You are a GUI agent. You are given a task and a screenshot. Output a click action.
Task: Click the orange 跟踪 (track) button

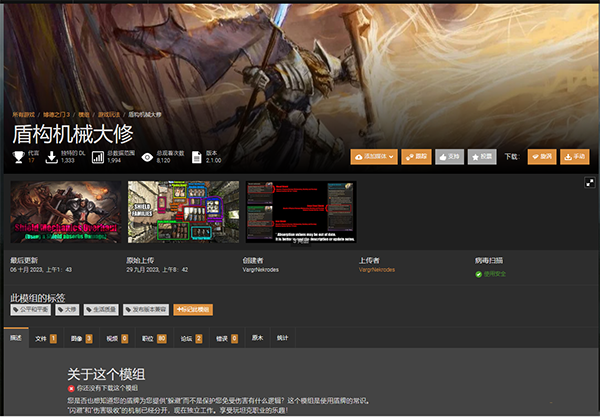(416, 157)
